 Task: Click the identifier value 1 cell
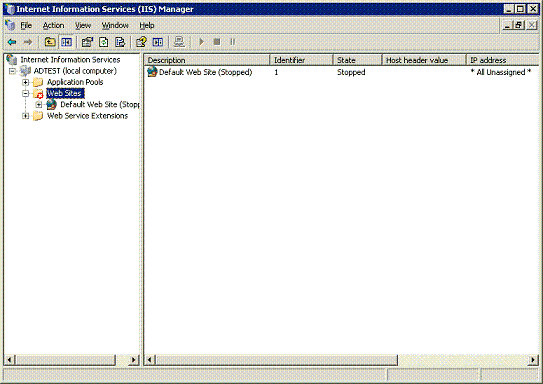pyautogui.click(x=276, y=72)
